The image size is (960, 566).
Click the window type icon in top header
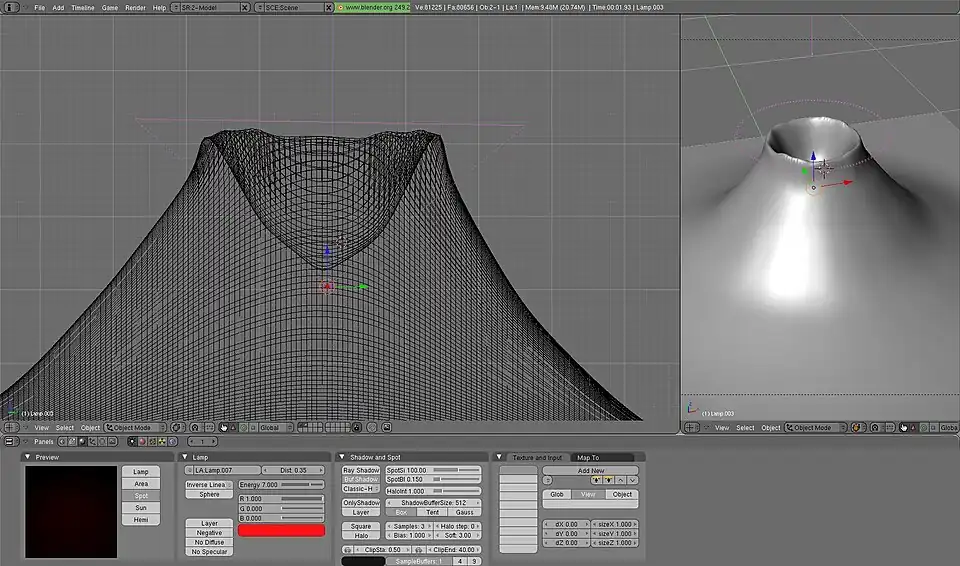(x=11, y=7)
